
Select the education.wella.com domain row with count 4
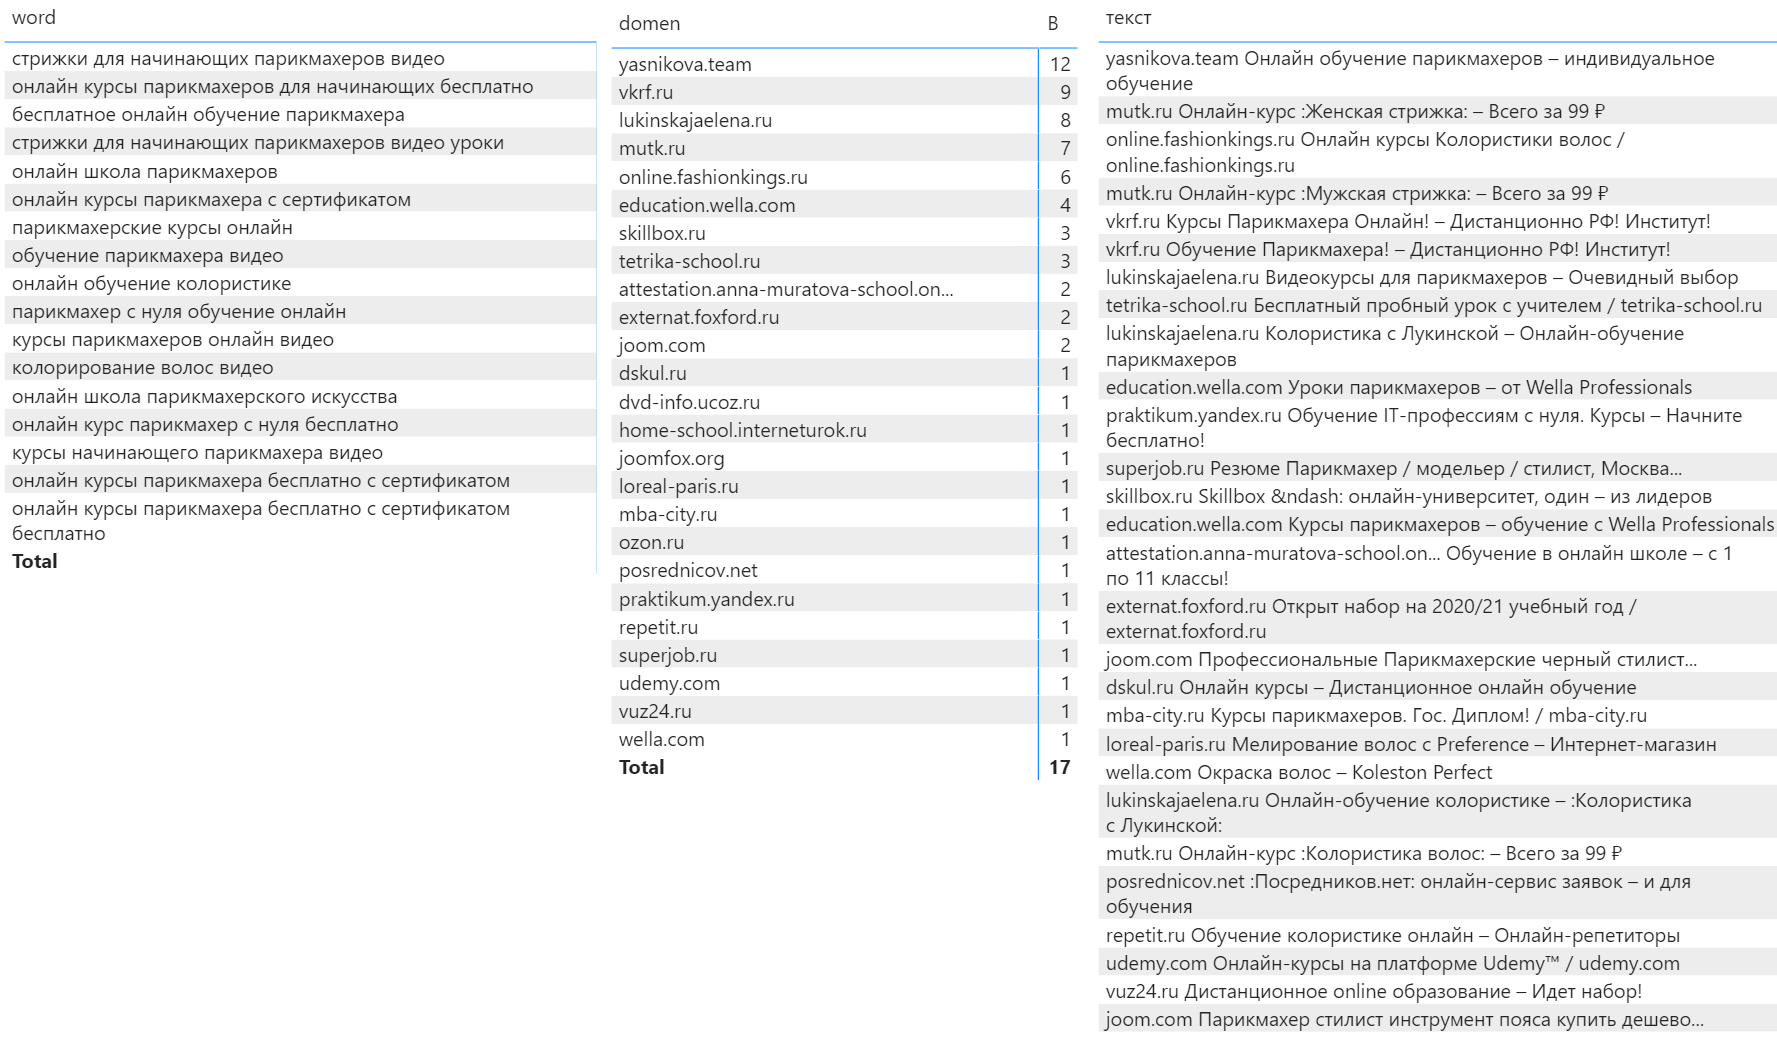click(707, 206)
